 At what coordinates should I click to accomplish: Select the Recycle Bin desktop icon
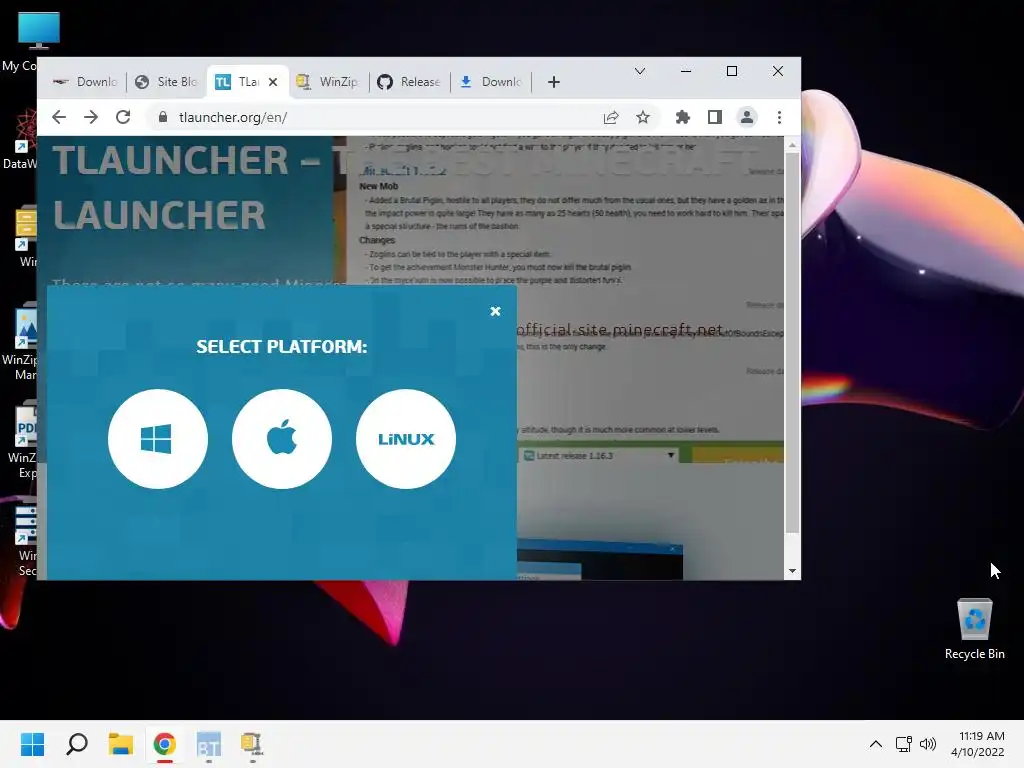pos(974,628)
